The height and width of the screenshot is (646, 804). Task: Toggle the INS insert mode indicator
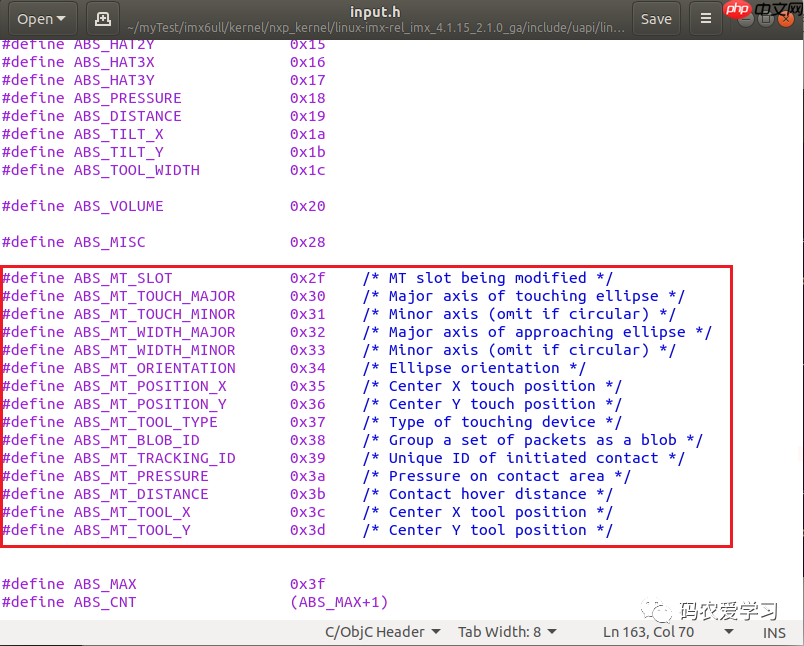tap(774, 633)
